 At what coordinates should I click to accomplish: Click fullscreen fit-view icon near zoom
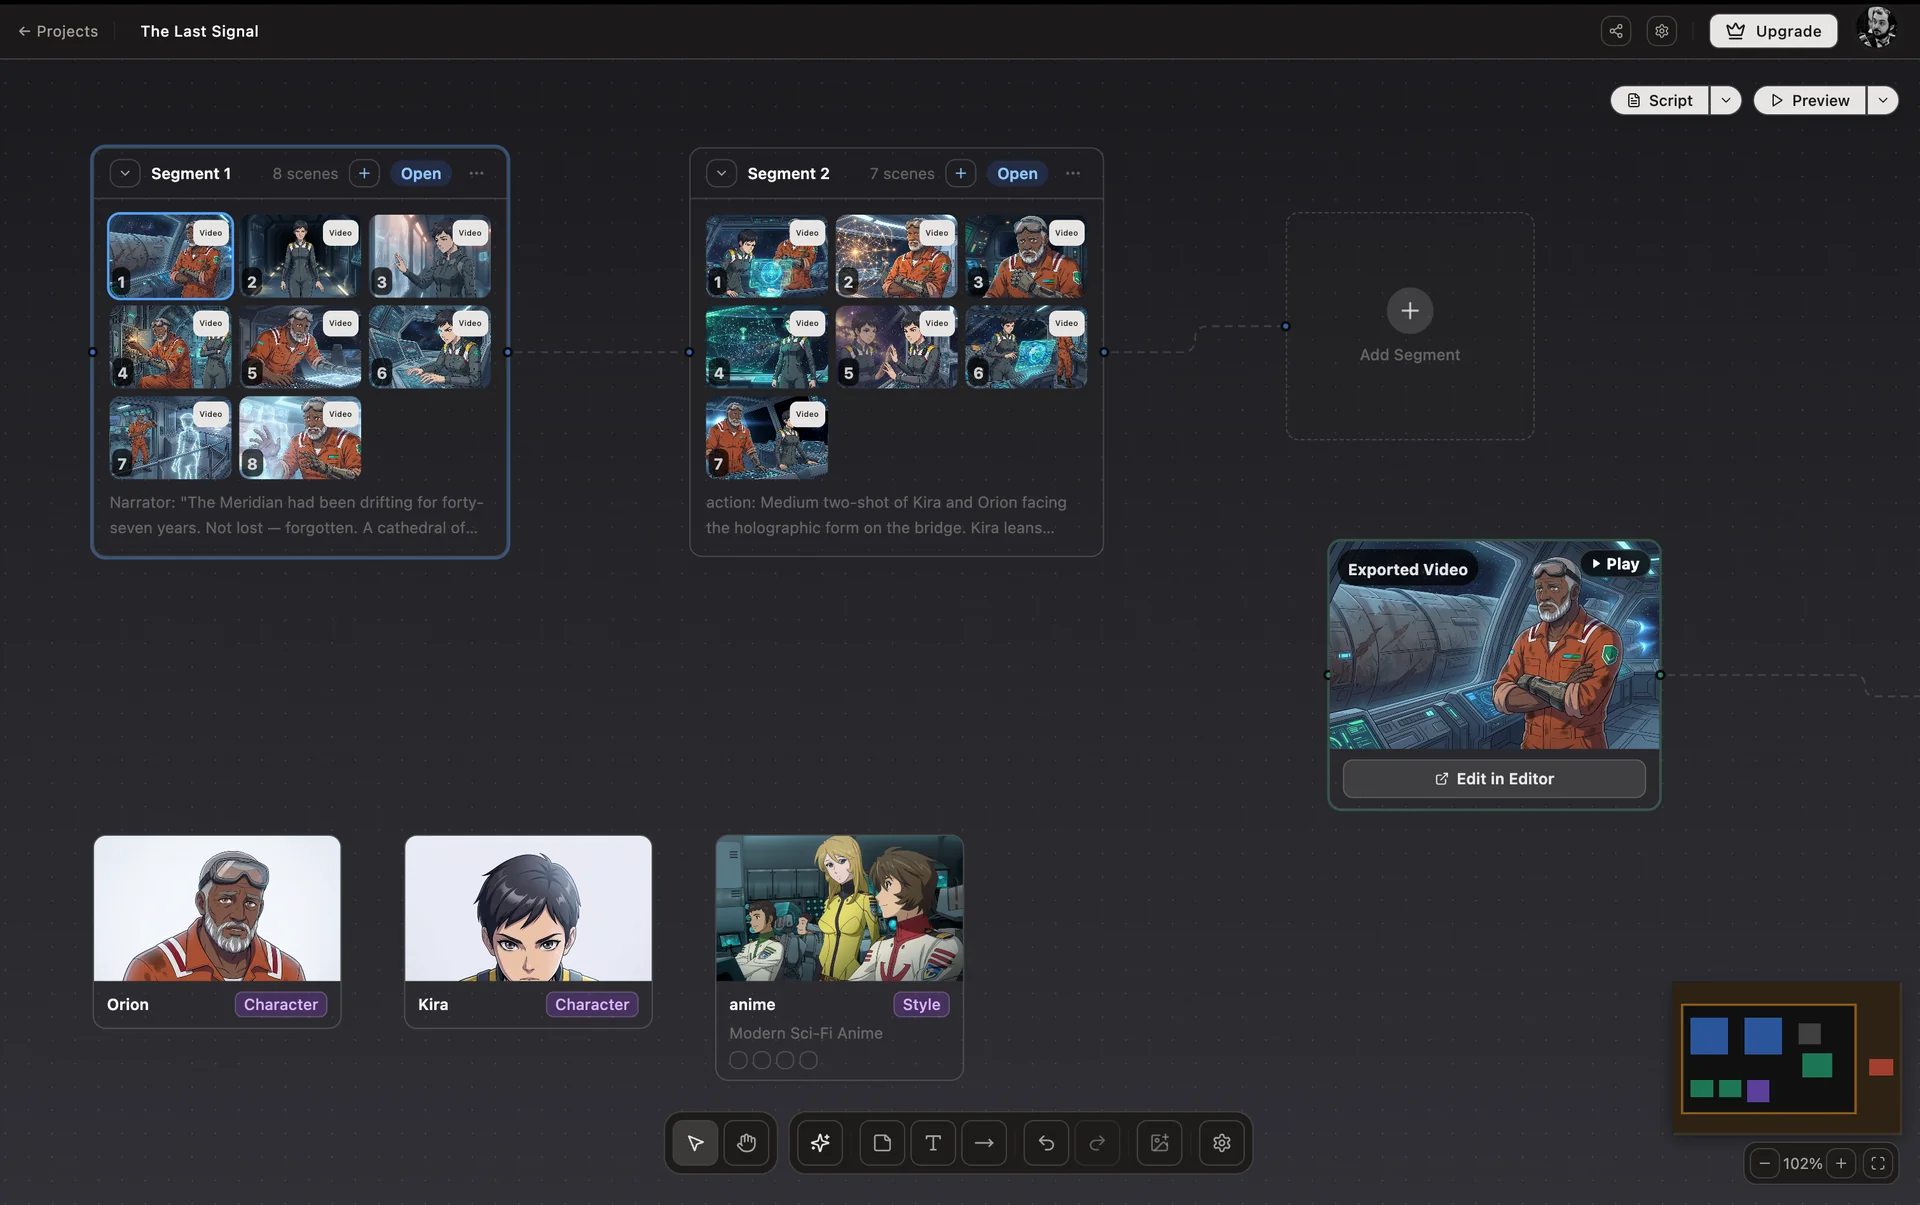pos(1878,1163)
